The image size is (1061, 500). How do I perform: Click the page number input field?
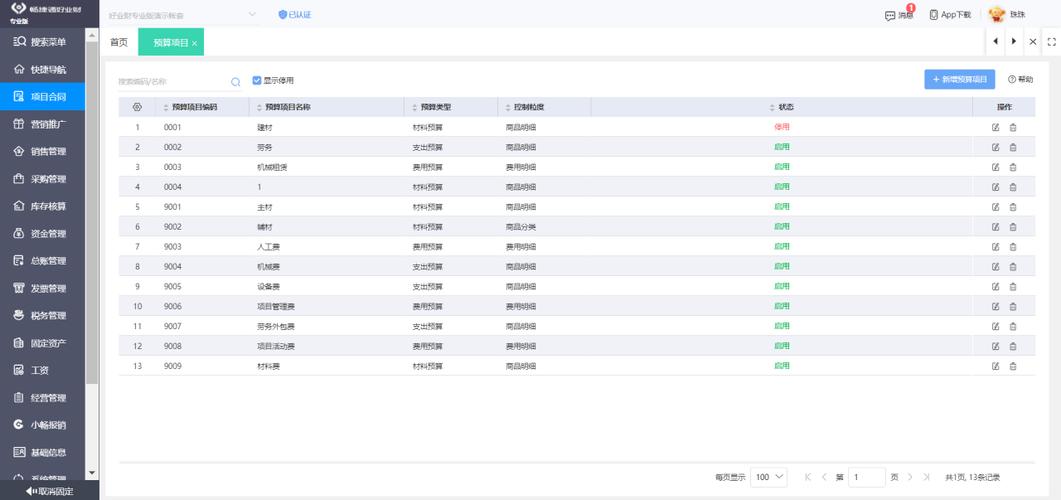tap(866, 477)
